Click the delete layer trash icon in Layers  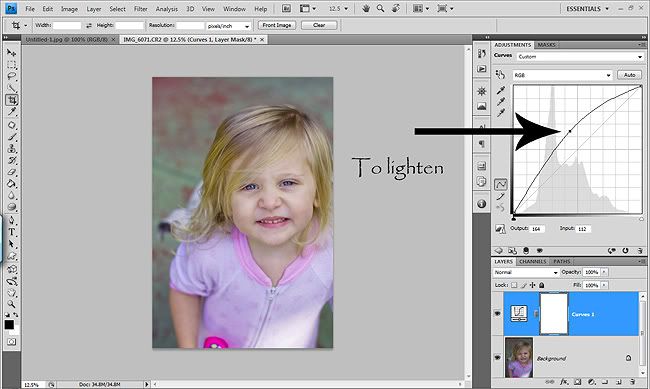pyautogui.click(x=633, y=382)
